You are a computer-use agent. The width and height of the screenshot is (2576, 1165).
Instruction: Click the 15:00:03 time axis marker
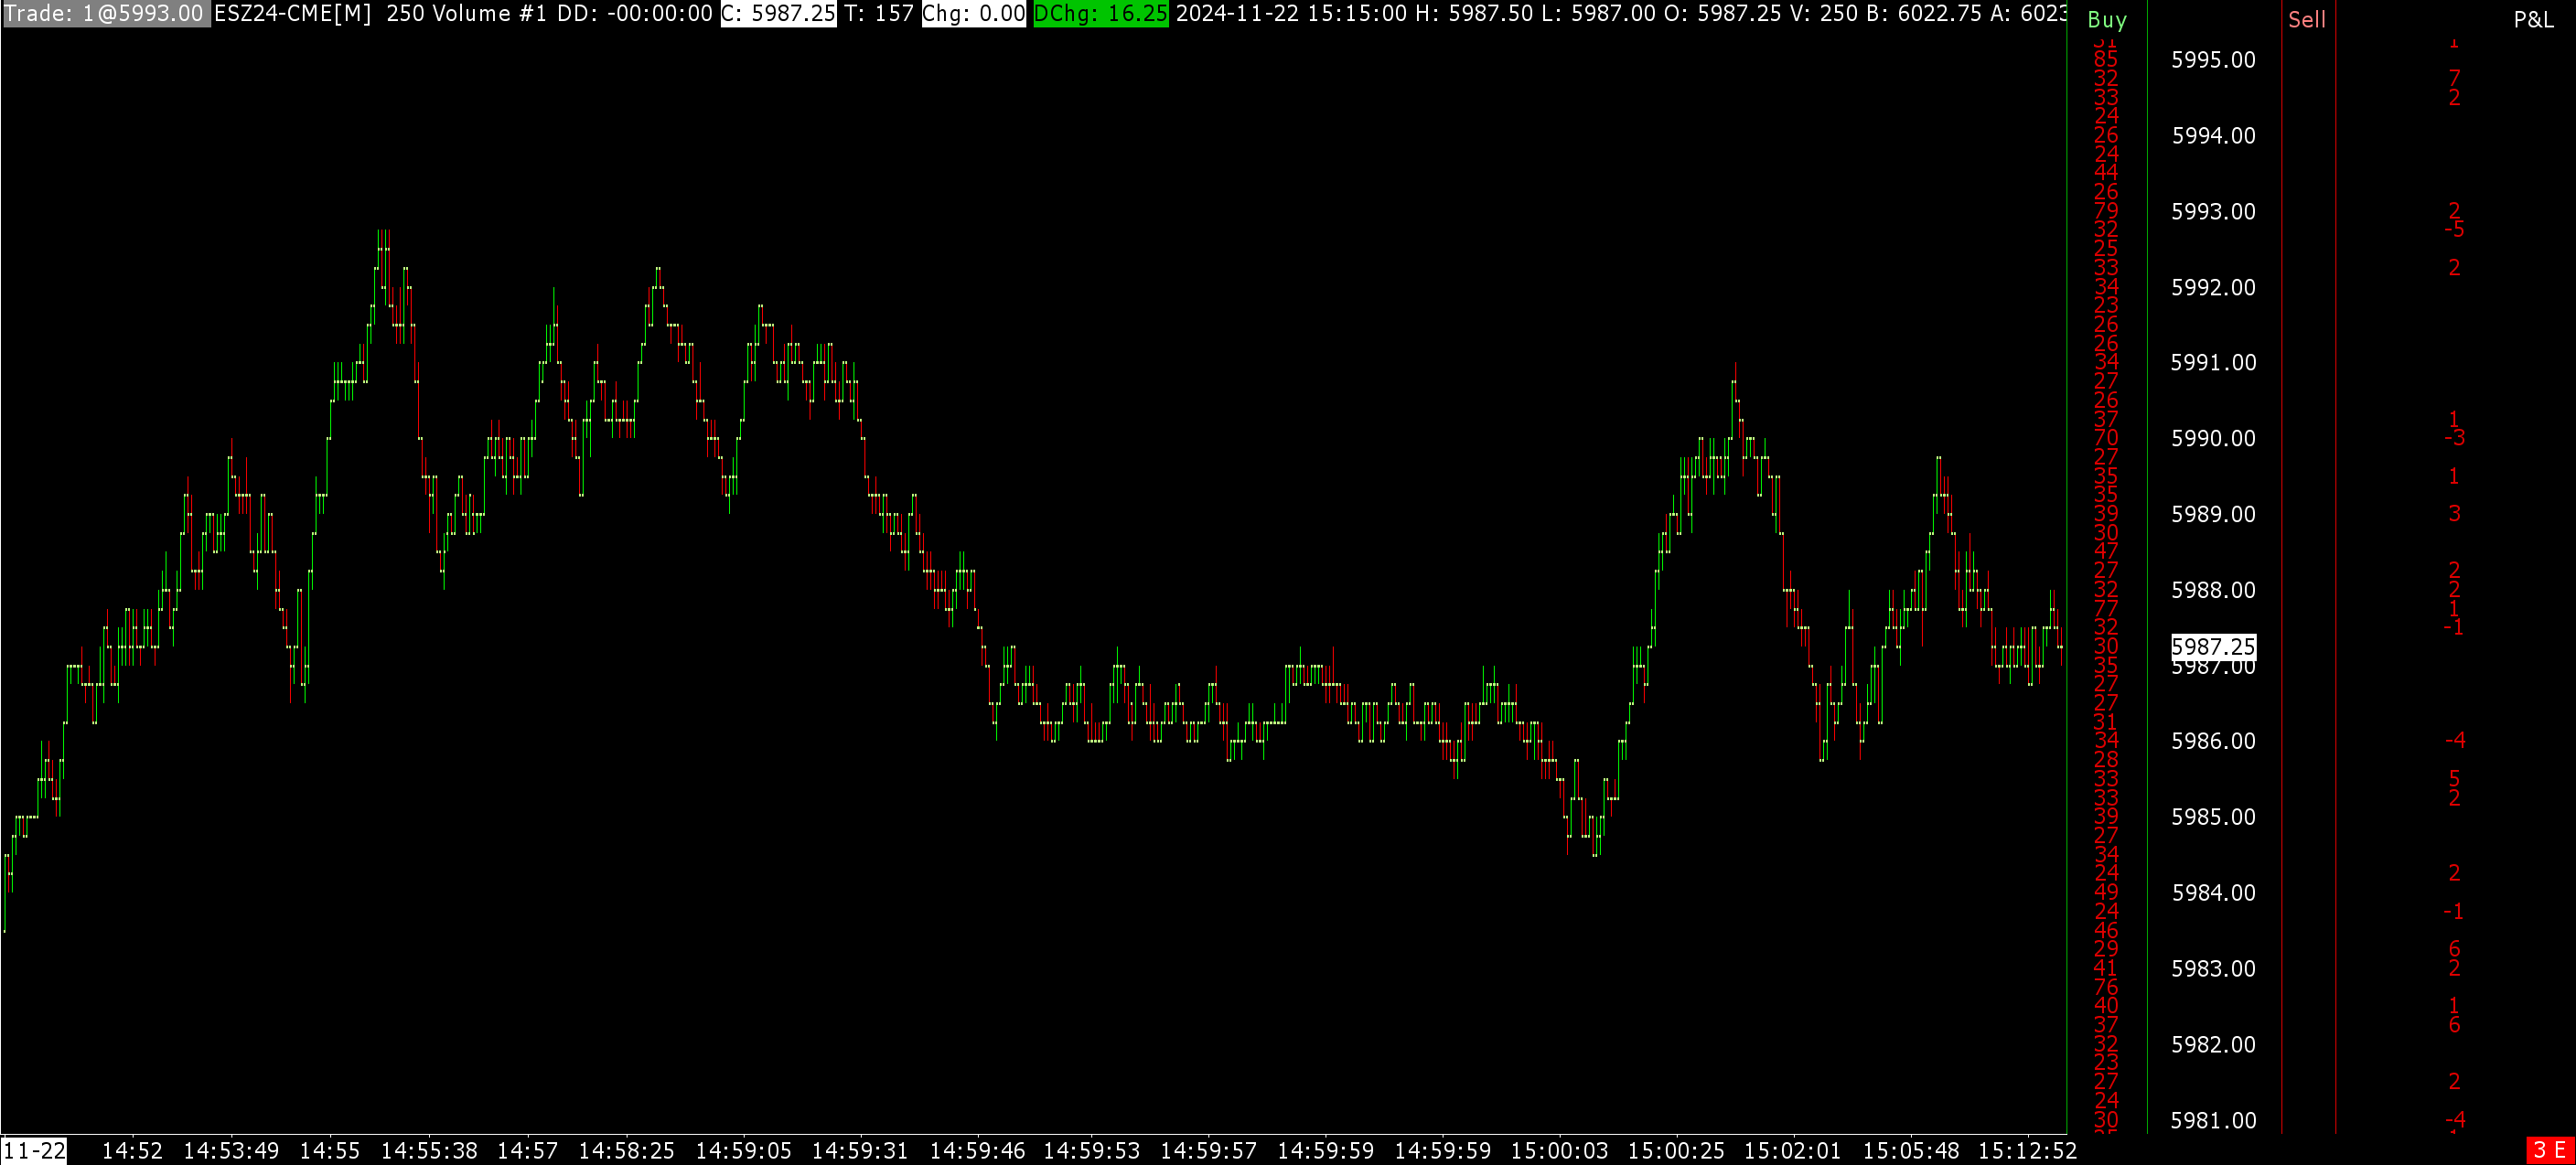click(x=1559, y=1151)
